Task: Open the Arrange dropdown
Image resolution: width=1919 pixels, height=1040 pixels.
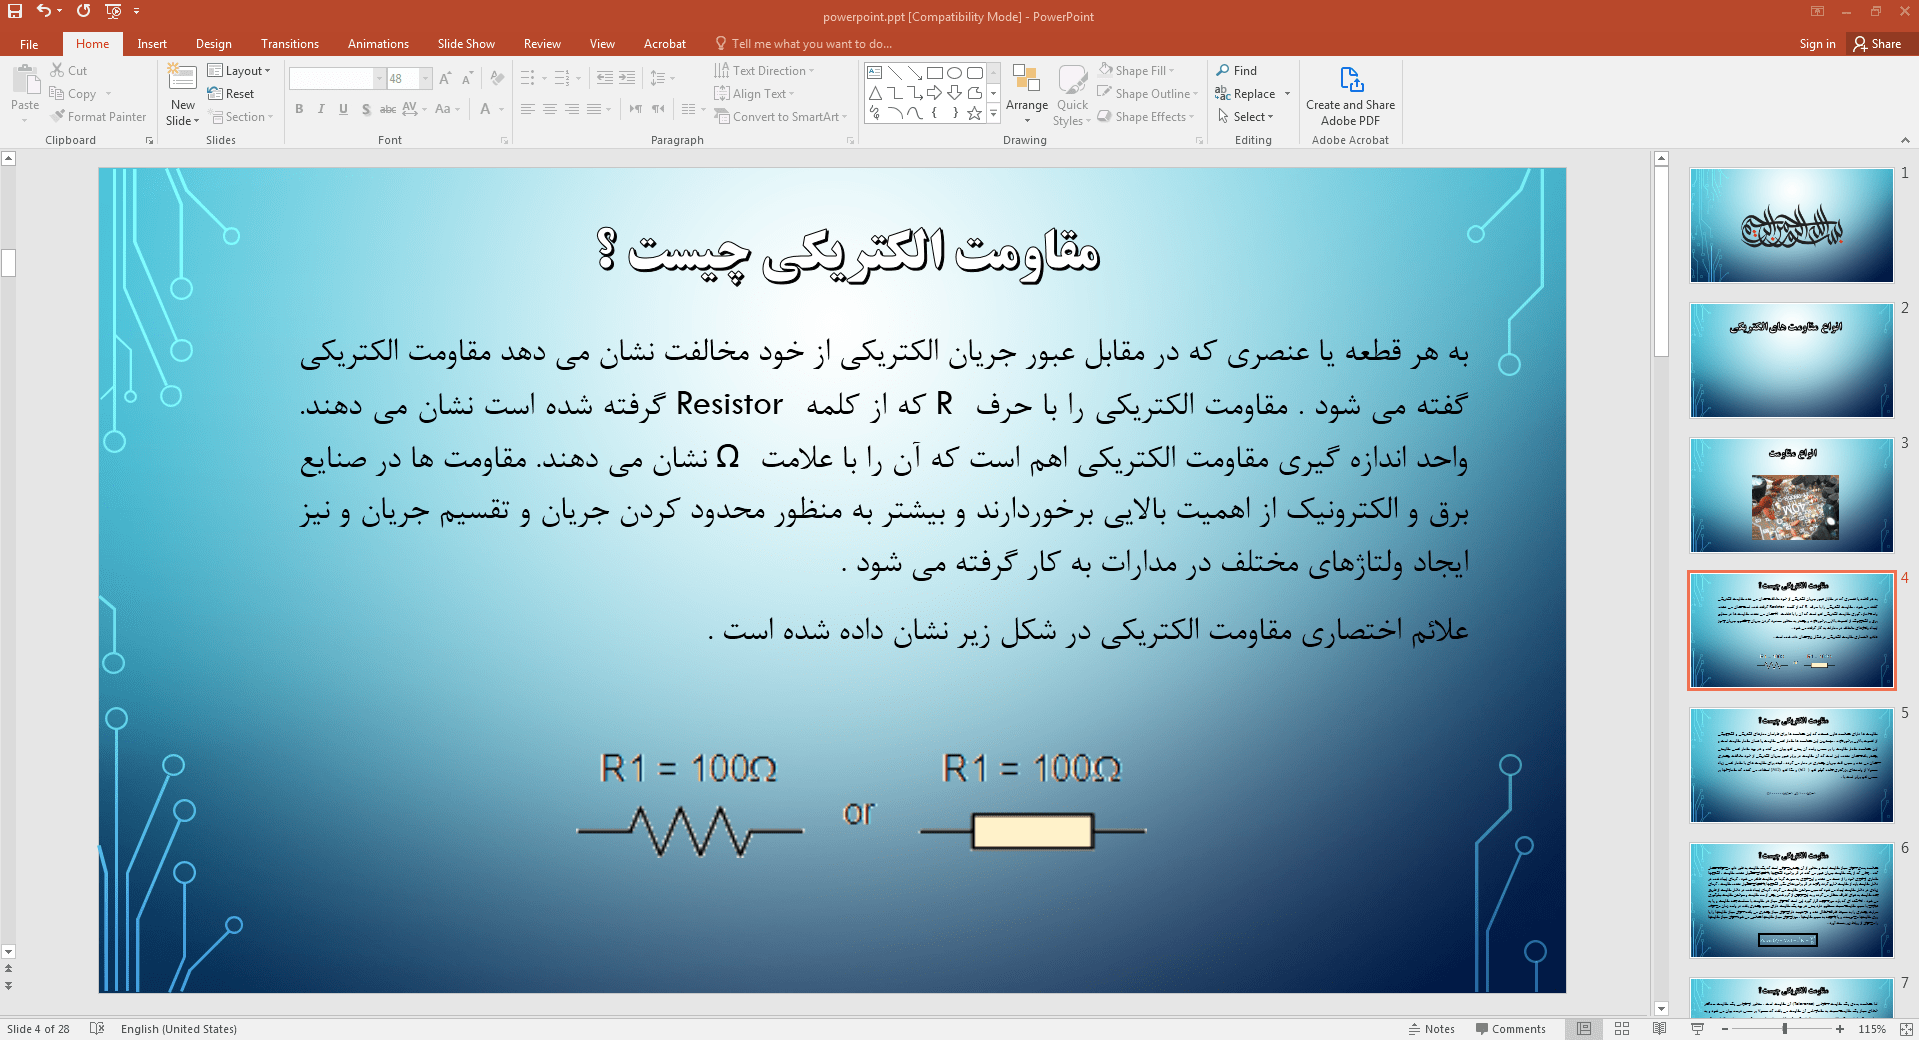Action: pos(1027,95)
